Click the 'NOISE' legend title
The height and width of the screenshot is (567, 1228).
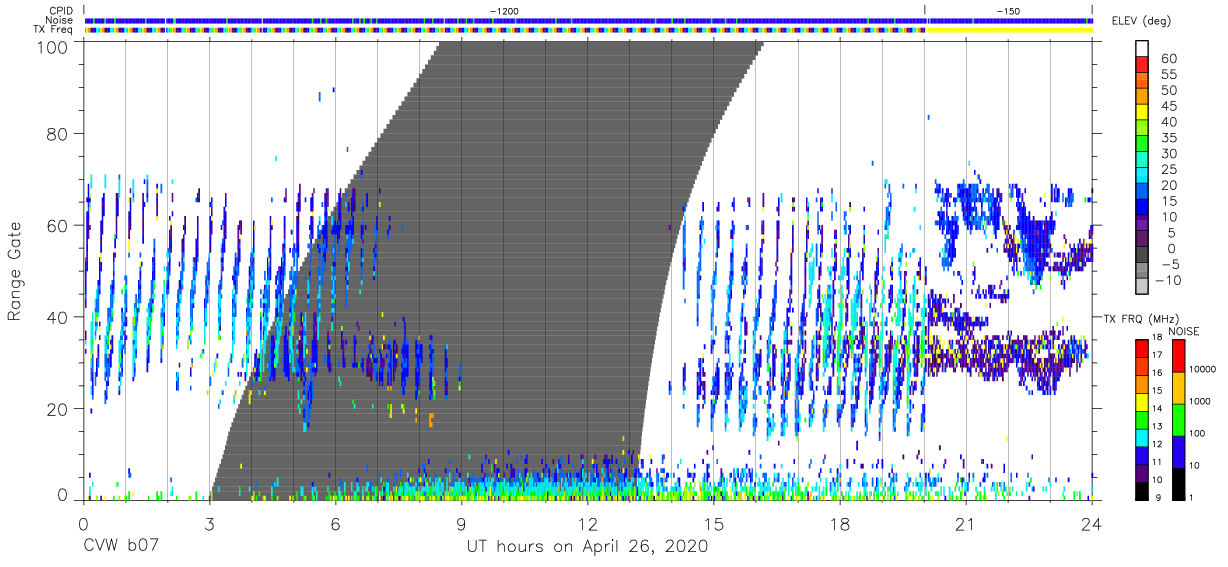[1184, 331]
